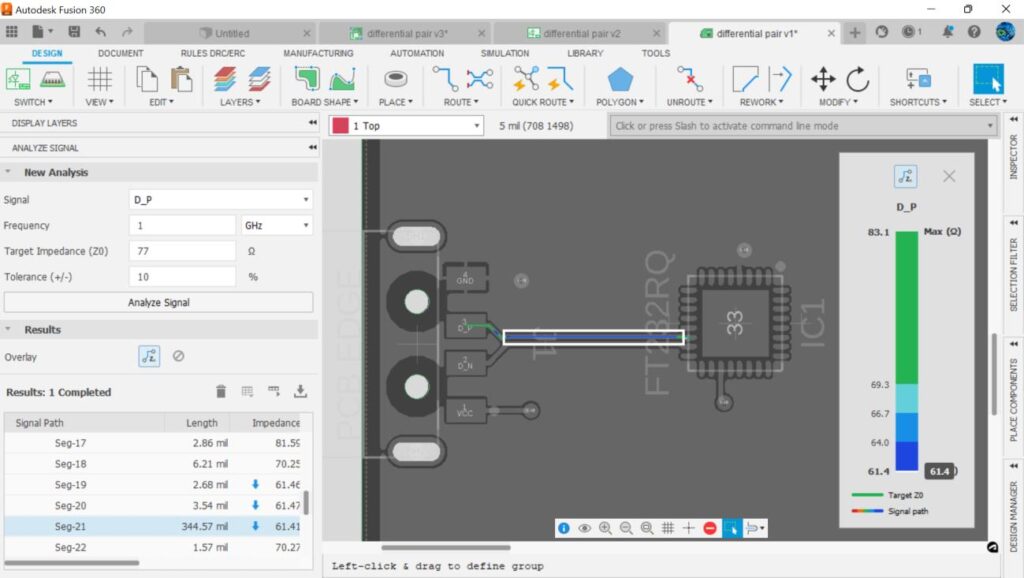
Task: Click the green segment of impedance color scale
Action: 906,307
